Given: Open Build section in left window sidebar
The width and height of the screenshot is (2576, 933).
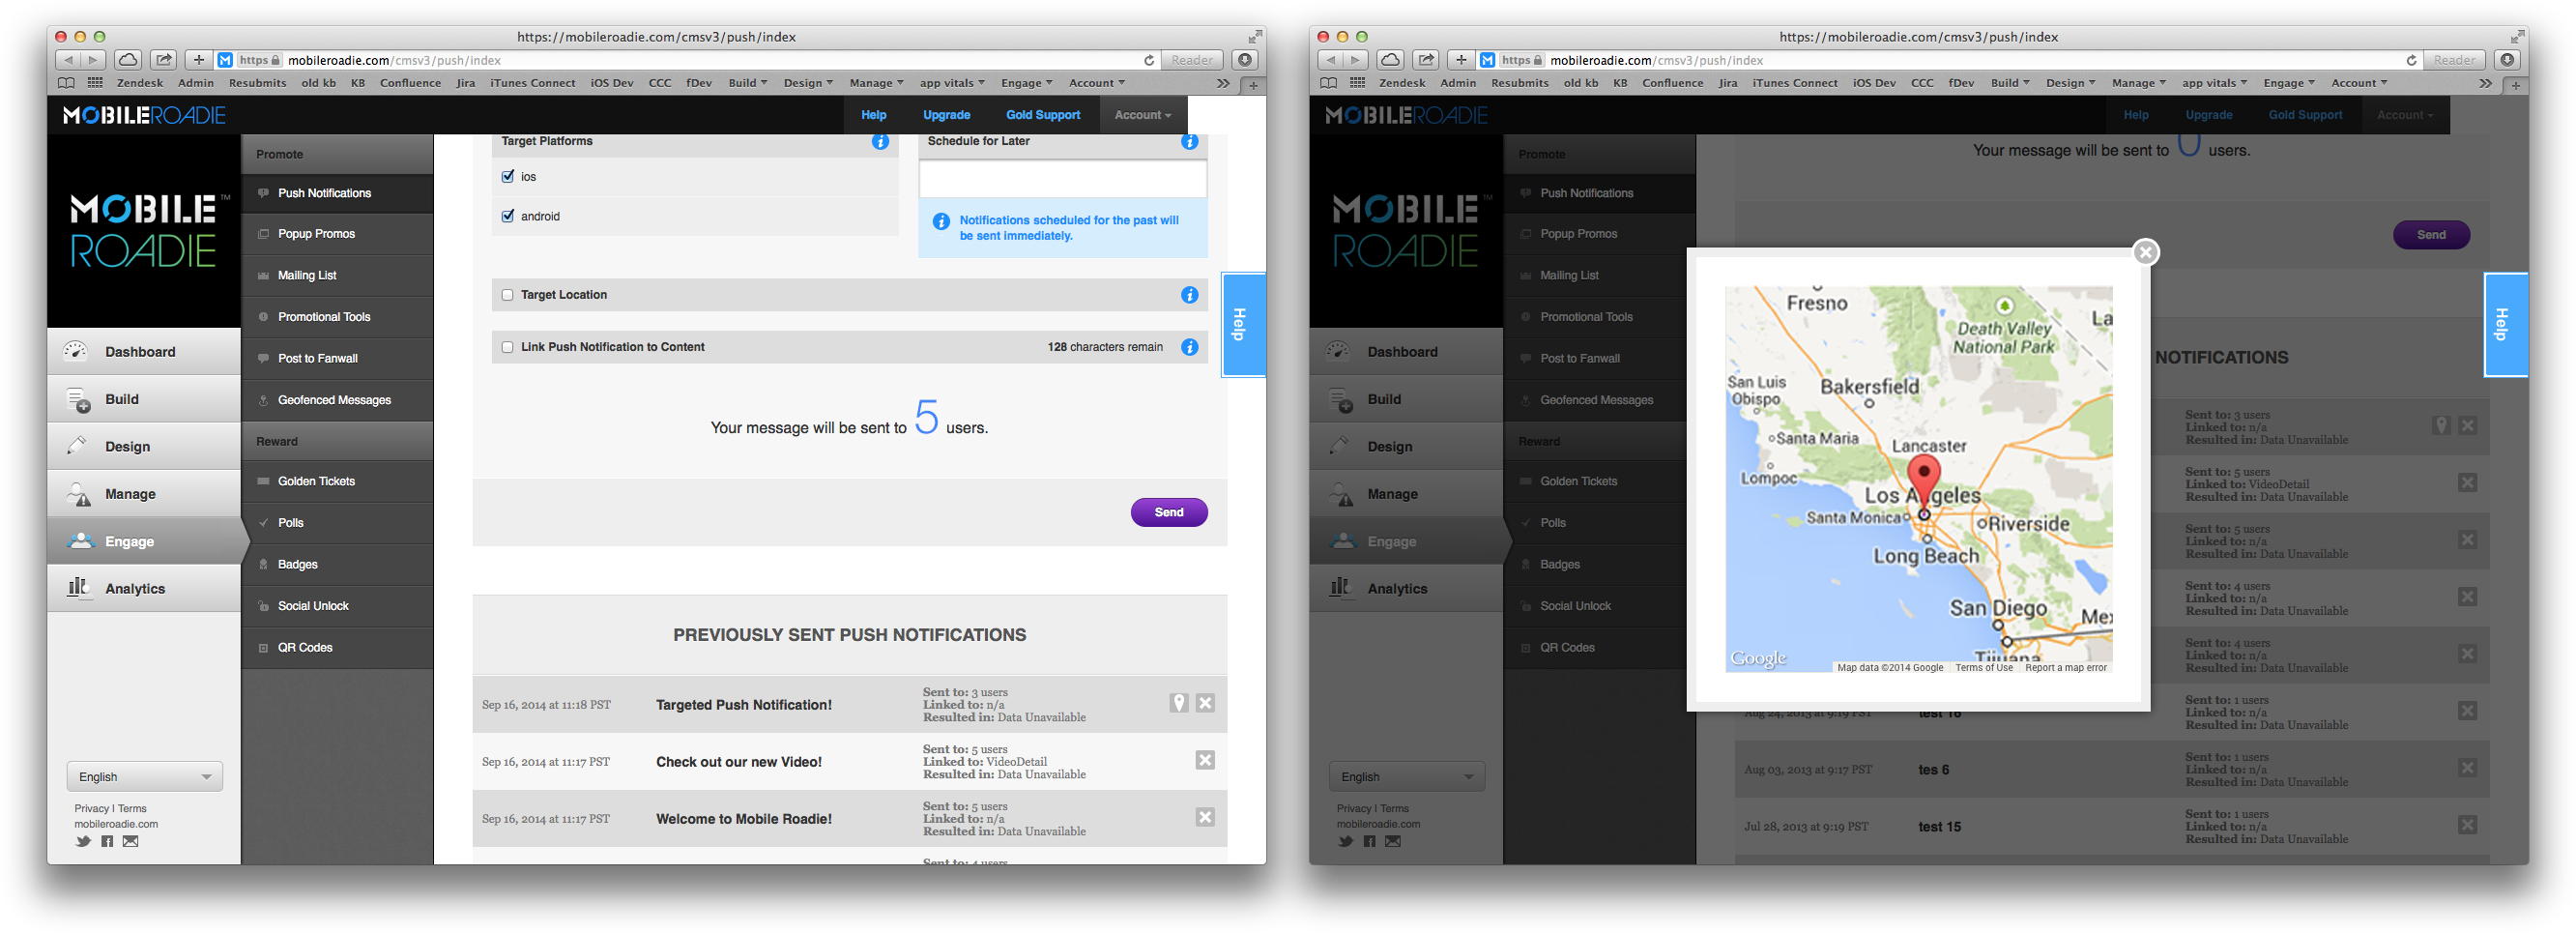Looking at the screenshot, I should 144,399.
